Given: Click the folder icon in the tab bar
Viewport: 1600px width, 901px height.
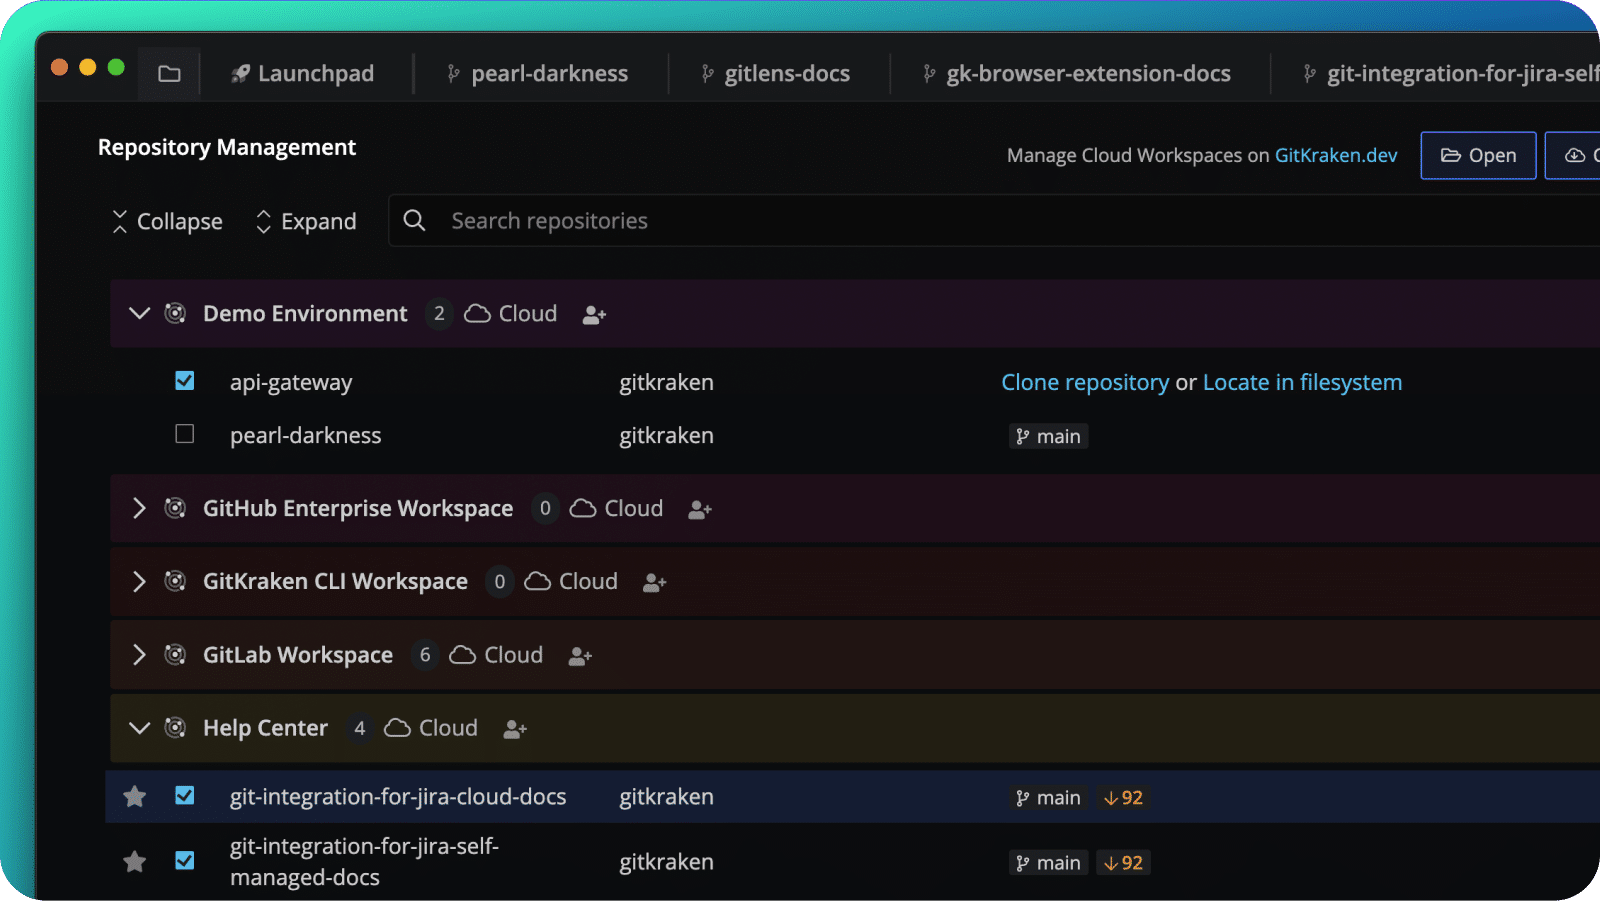Looking at the screenshot, I should (169, 74).
